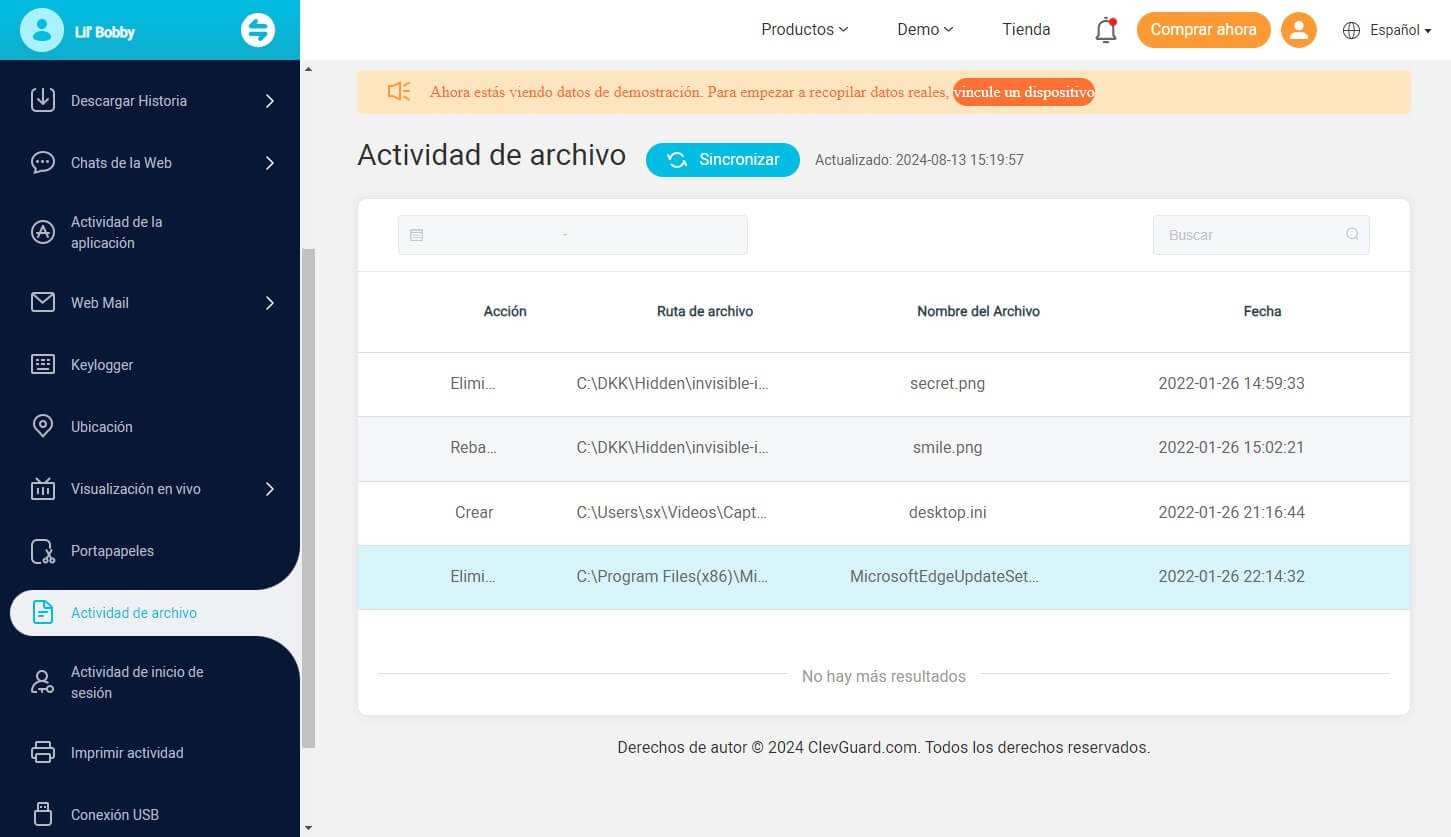Click the Acción column header
The image size is (1451, 837).
pyautogui.click(x=505, y=311)
